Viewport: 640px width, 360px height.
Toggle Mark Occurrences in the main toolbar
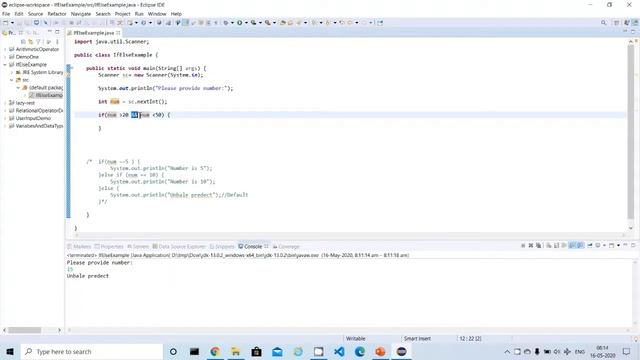(186, 23)
